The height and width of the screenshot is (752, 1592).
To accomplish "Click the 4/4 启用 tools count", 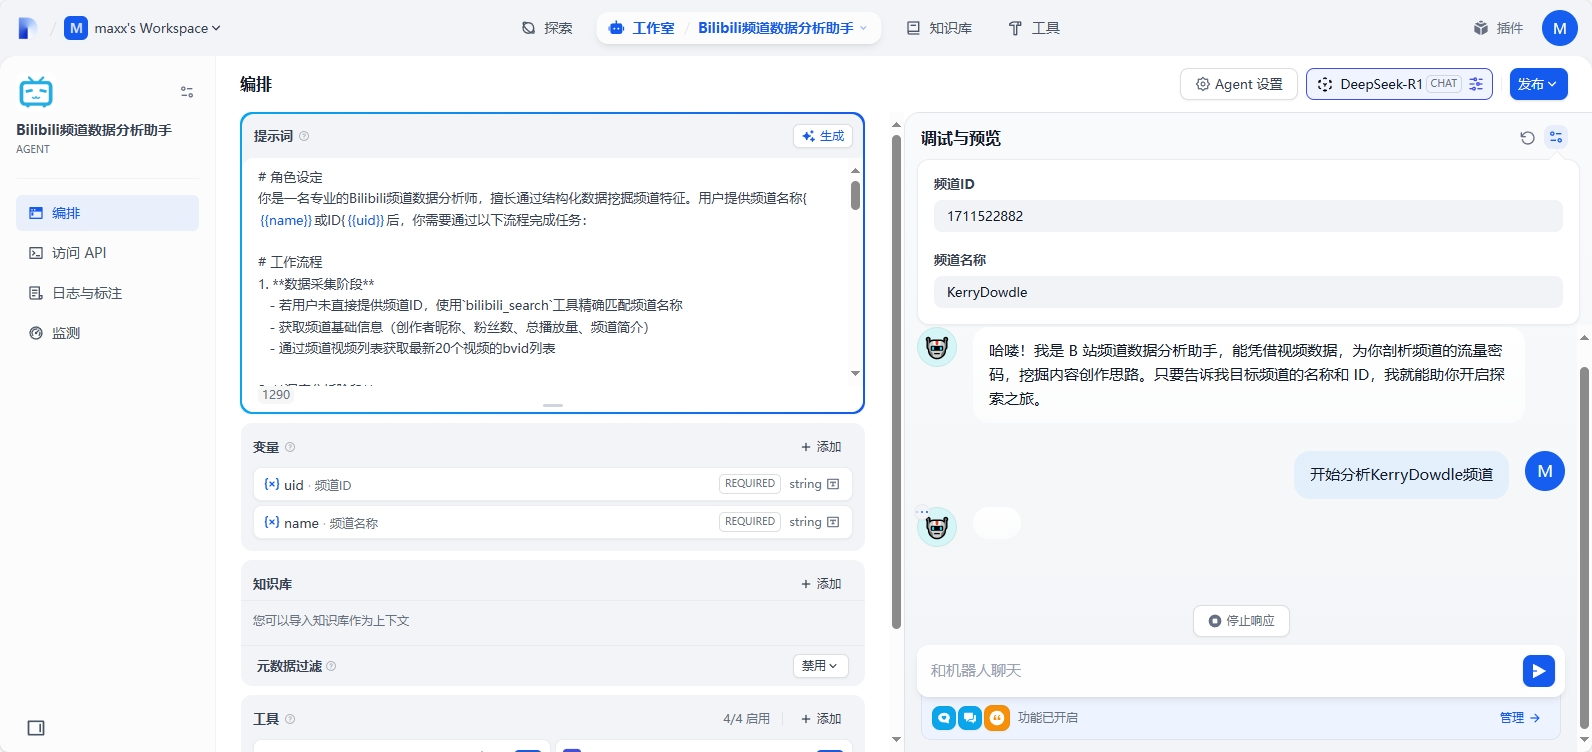I will [747, 719].
